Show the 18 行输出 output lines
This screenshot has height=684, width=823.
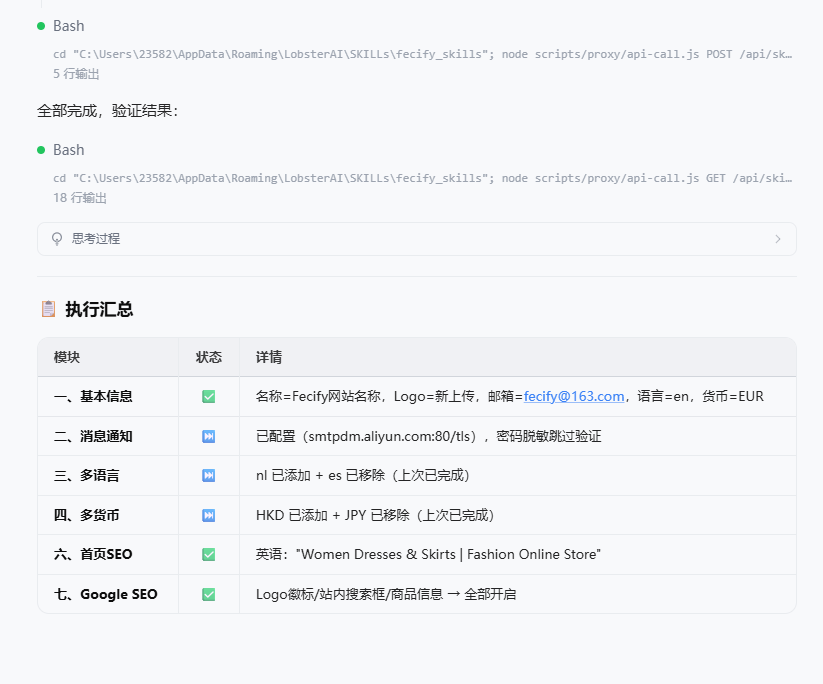80,198
